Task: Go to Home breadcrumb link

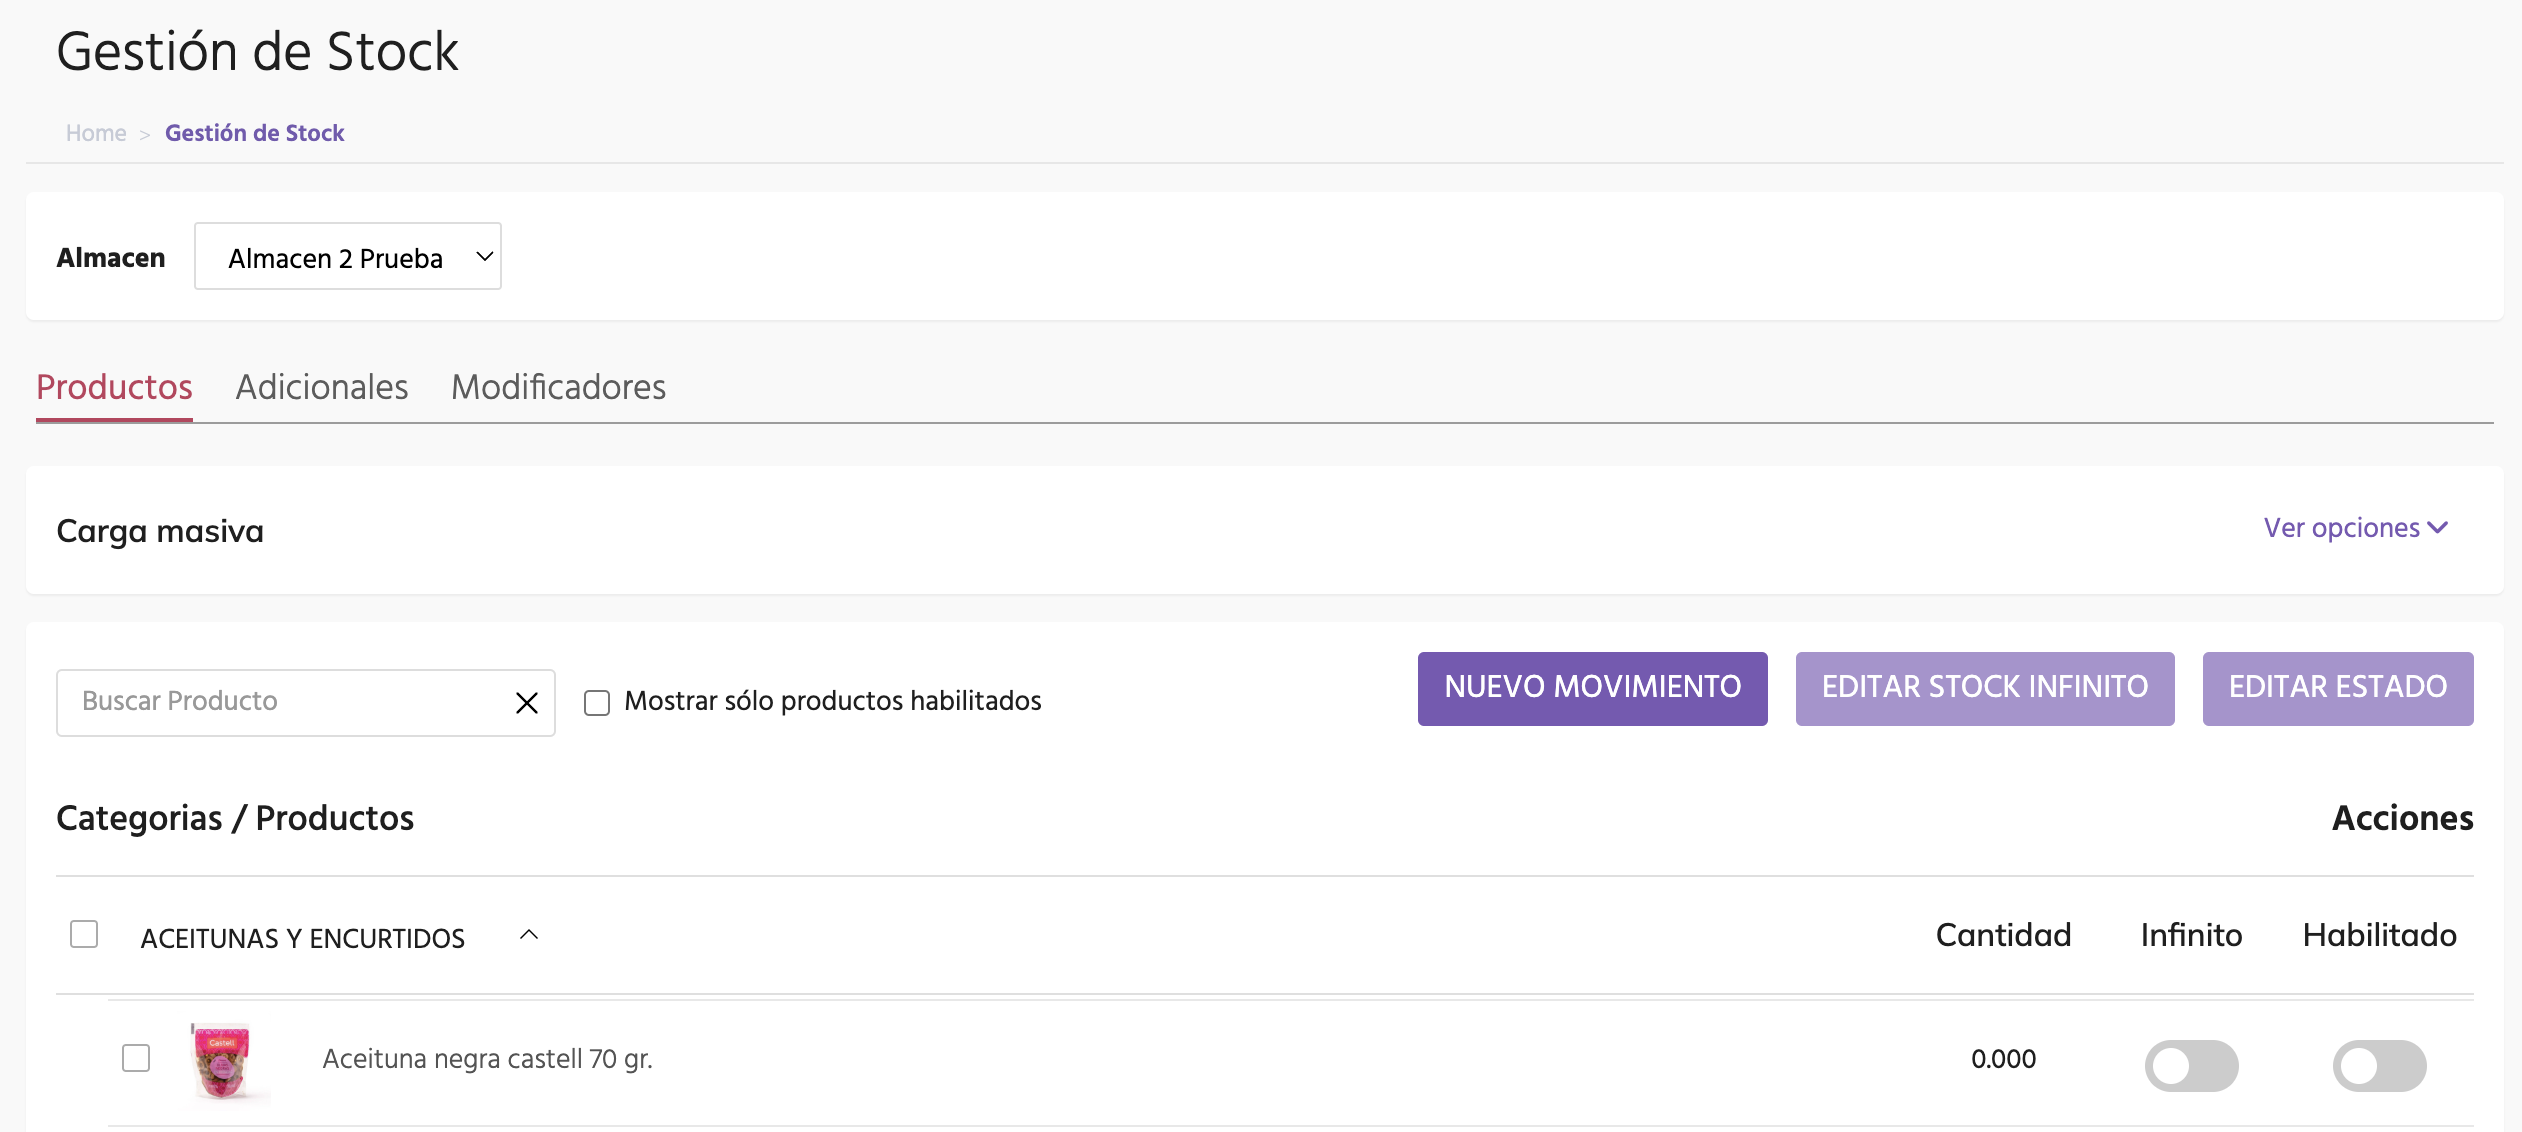Action: 96,133
